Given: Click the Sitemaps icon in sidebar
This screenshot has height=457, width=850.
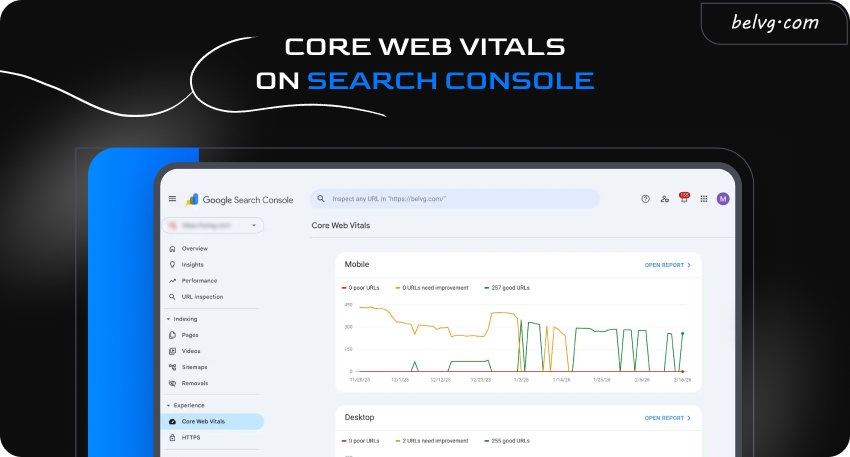Looking at the screenshot, I should (172, 367).
